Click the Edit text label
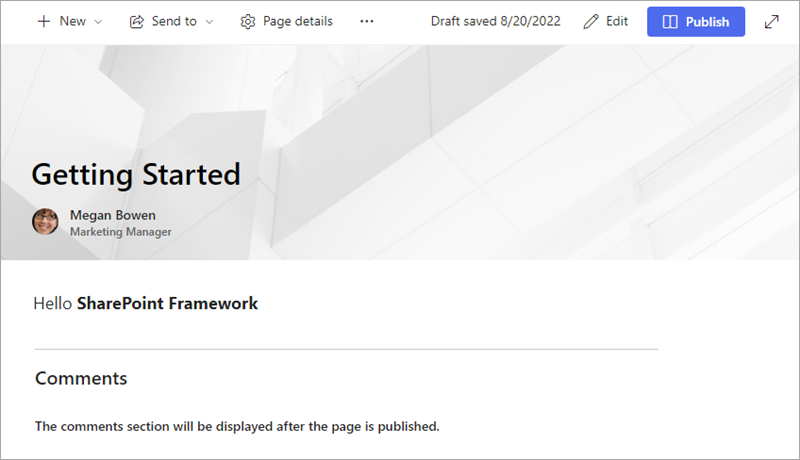 pyautogui.click(x=616, y=21)
